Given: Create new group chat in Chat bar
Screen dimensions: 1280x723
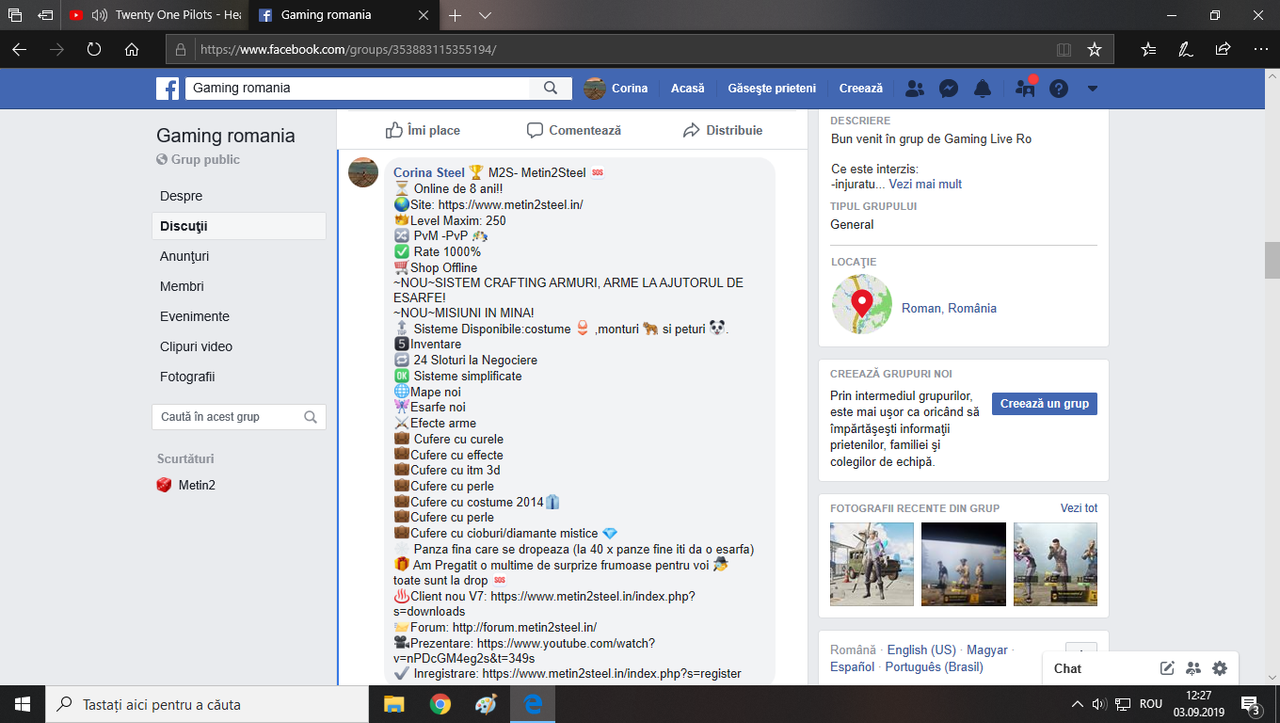Looking at the screenshot, I should [x=1193, y=668].
